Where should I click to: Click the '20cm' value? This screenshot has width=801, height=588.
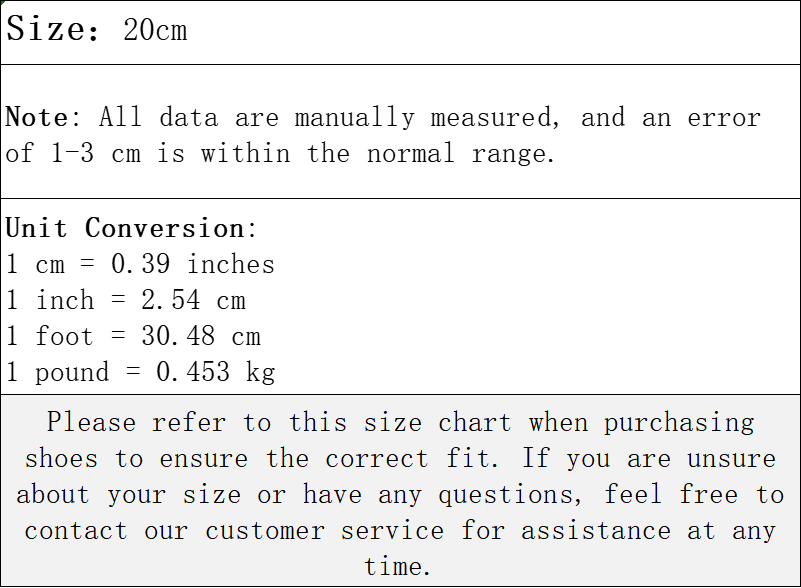155,30
